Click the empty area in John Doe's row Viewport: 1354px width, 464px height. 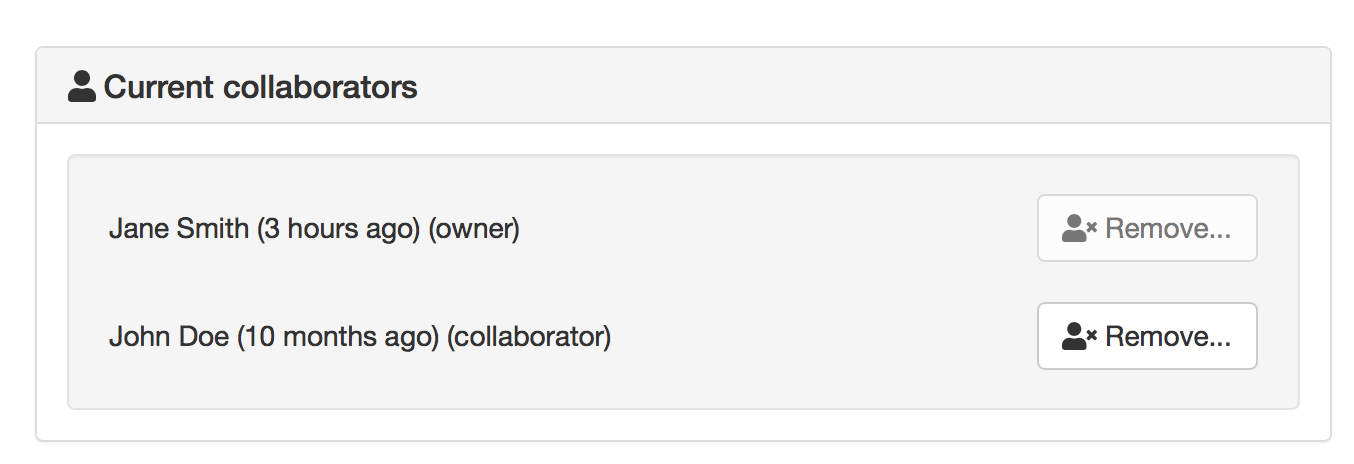coord(820,337)
